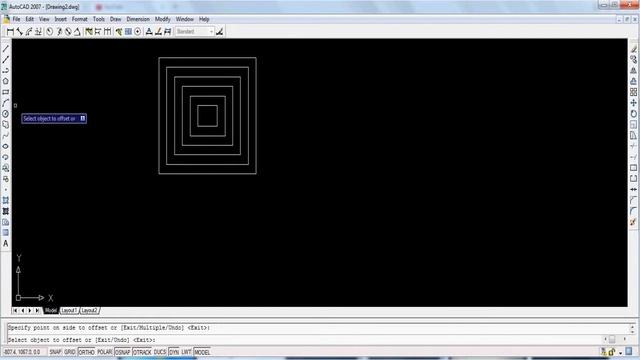Click the Move tool
Viewport: 640px width, 360px height.
tap(633, 103)
